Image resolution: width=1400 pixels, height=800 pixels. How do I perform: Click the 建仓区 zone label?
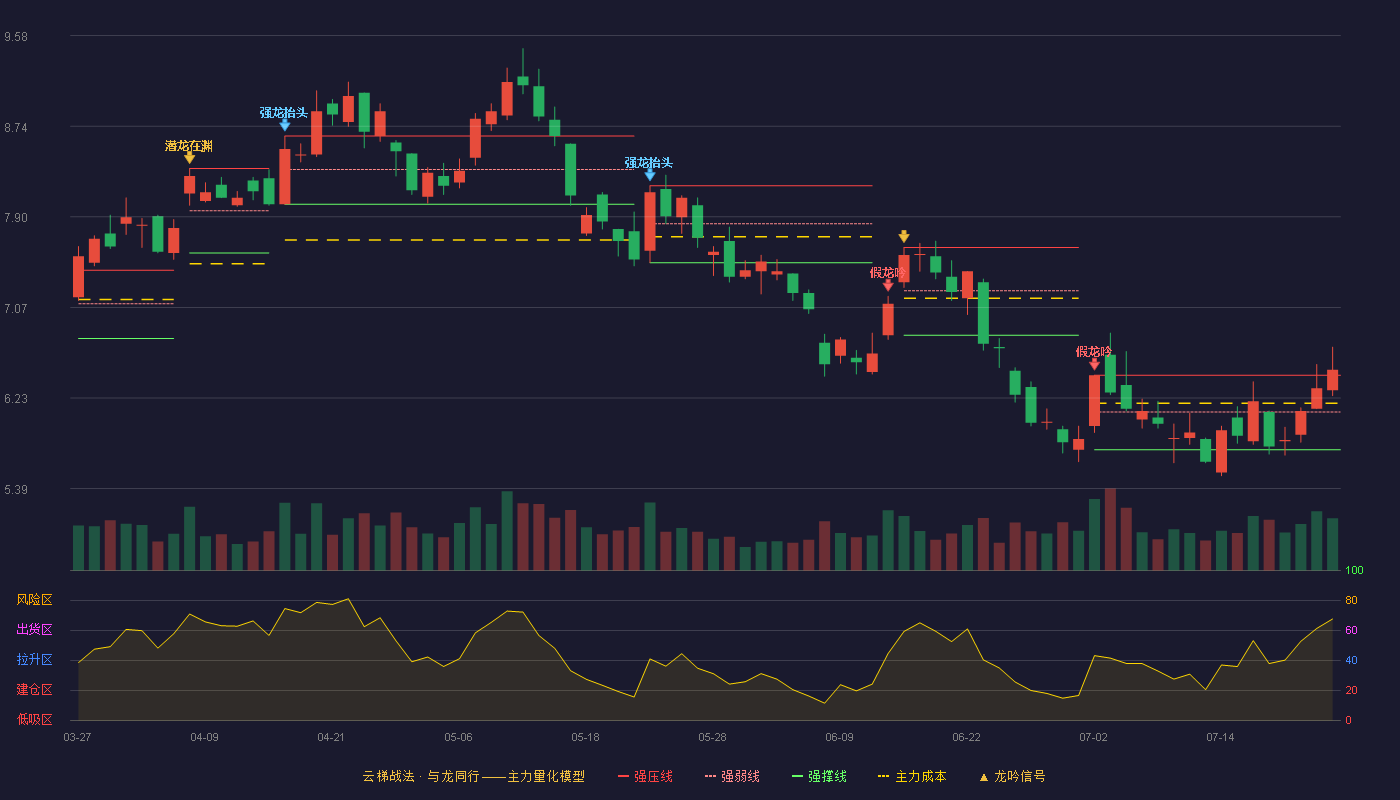(35, 690)
